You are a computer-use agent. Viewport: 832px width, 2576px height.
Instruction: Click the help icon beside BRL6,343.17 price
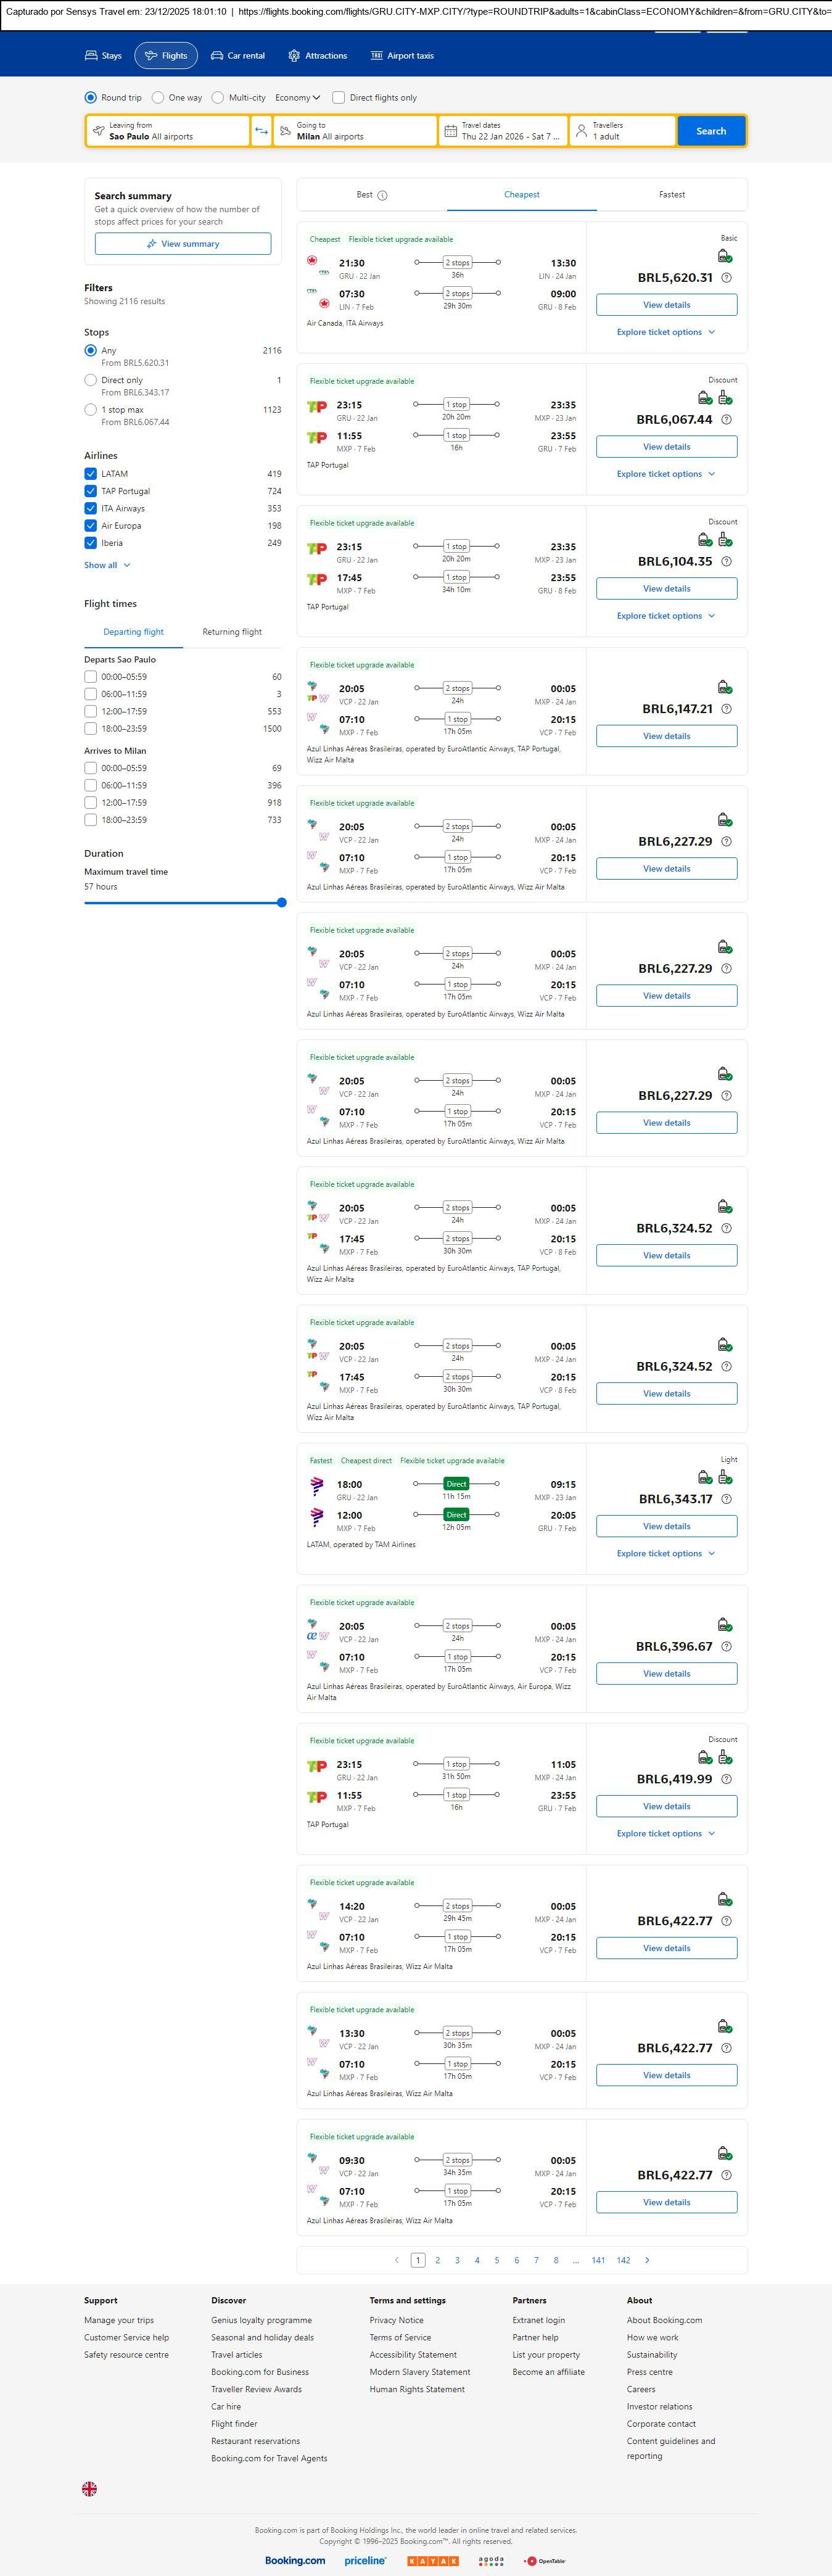coord(726,1499)
